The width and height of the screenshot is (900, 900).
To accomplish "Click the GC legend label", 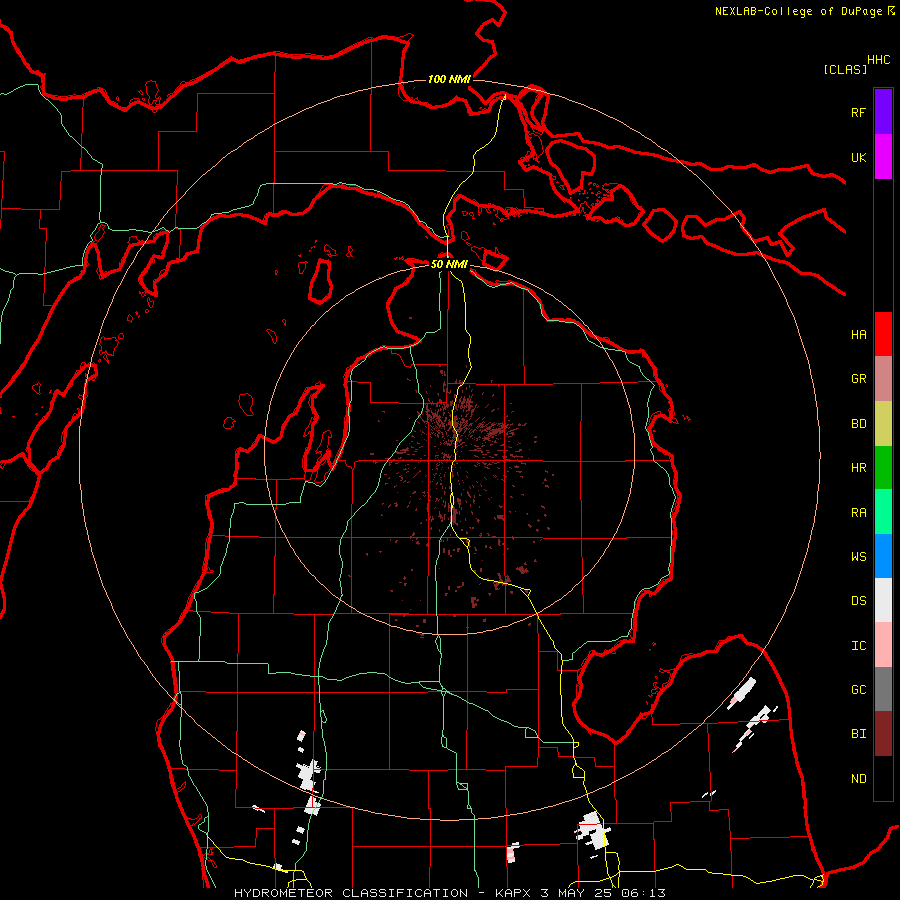I will 858,690.
